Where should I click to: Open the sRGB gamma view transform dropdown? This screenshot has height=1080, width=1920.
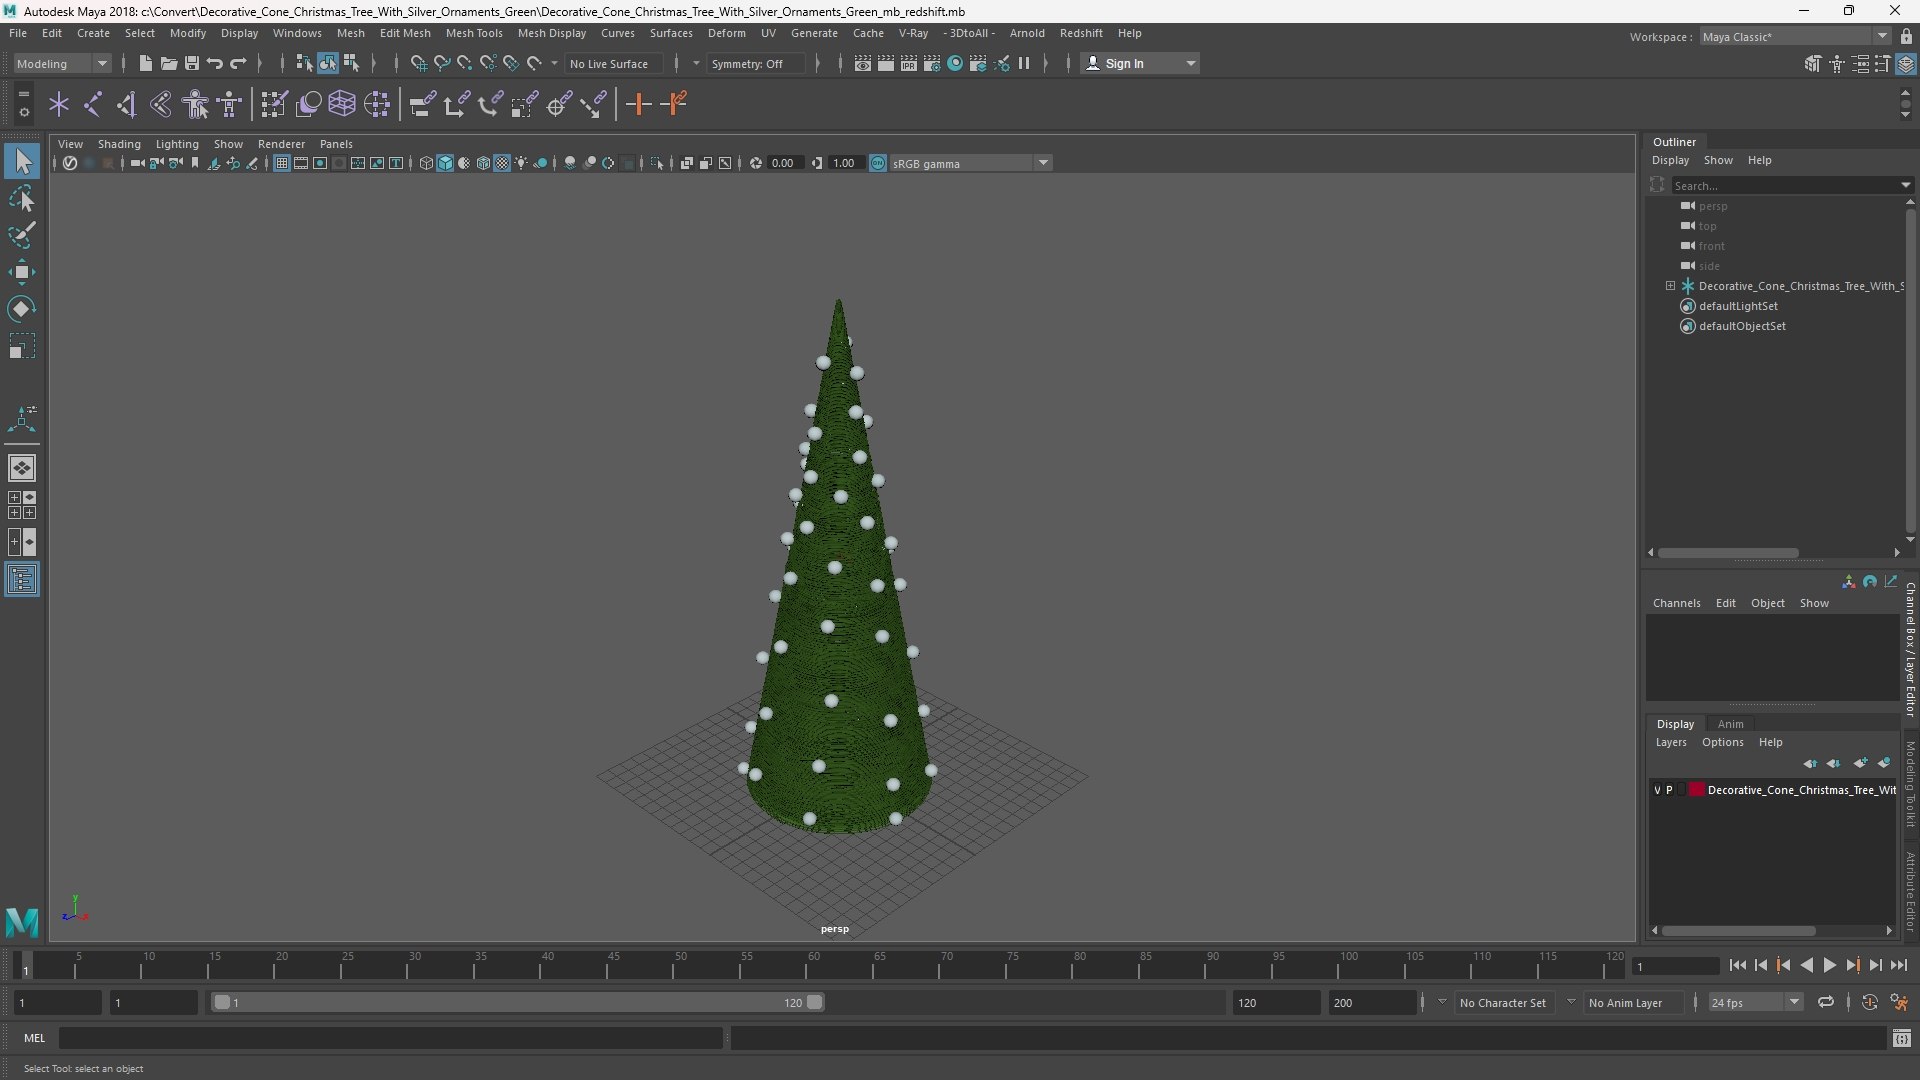pos(970,163)
